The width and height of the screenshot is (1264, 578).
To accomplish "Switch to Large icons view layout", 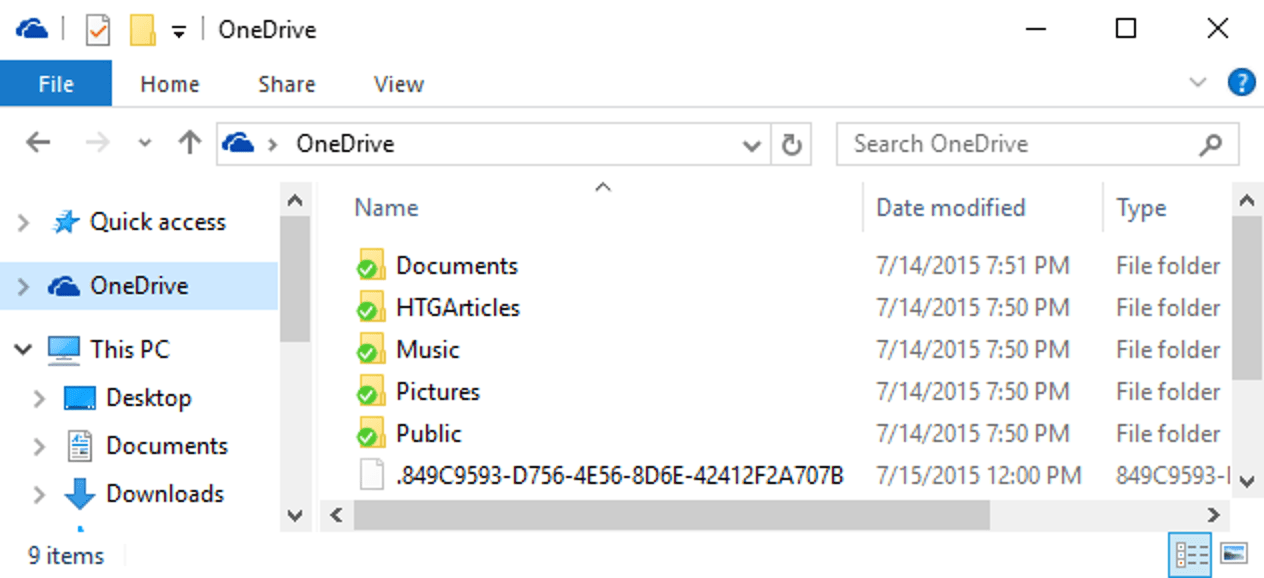I will click(x=1233, y=553).
